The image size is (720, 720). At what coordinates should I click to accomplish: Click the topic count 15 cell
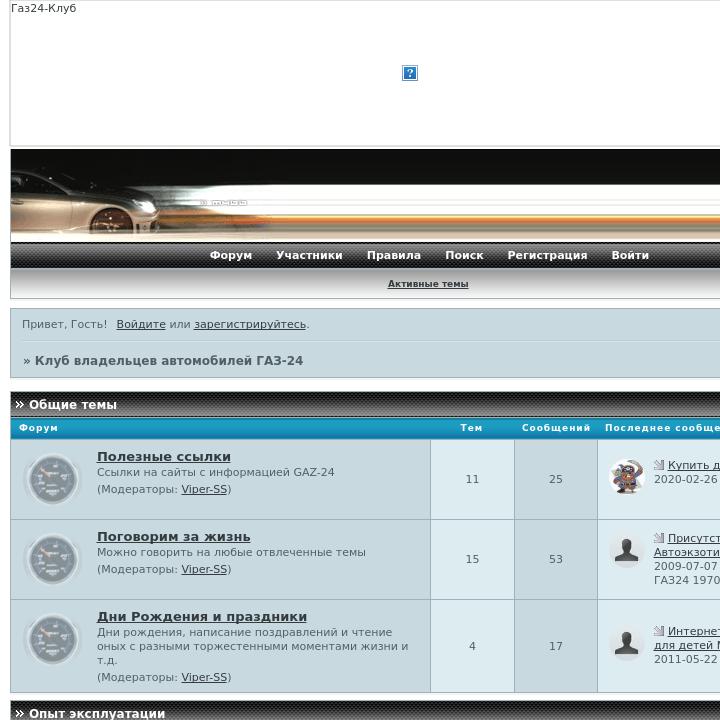pos(472,559)
